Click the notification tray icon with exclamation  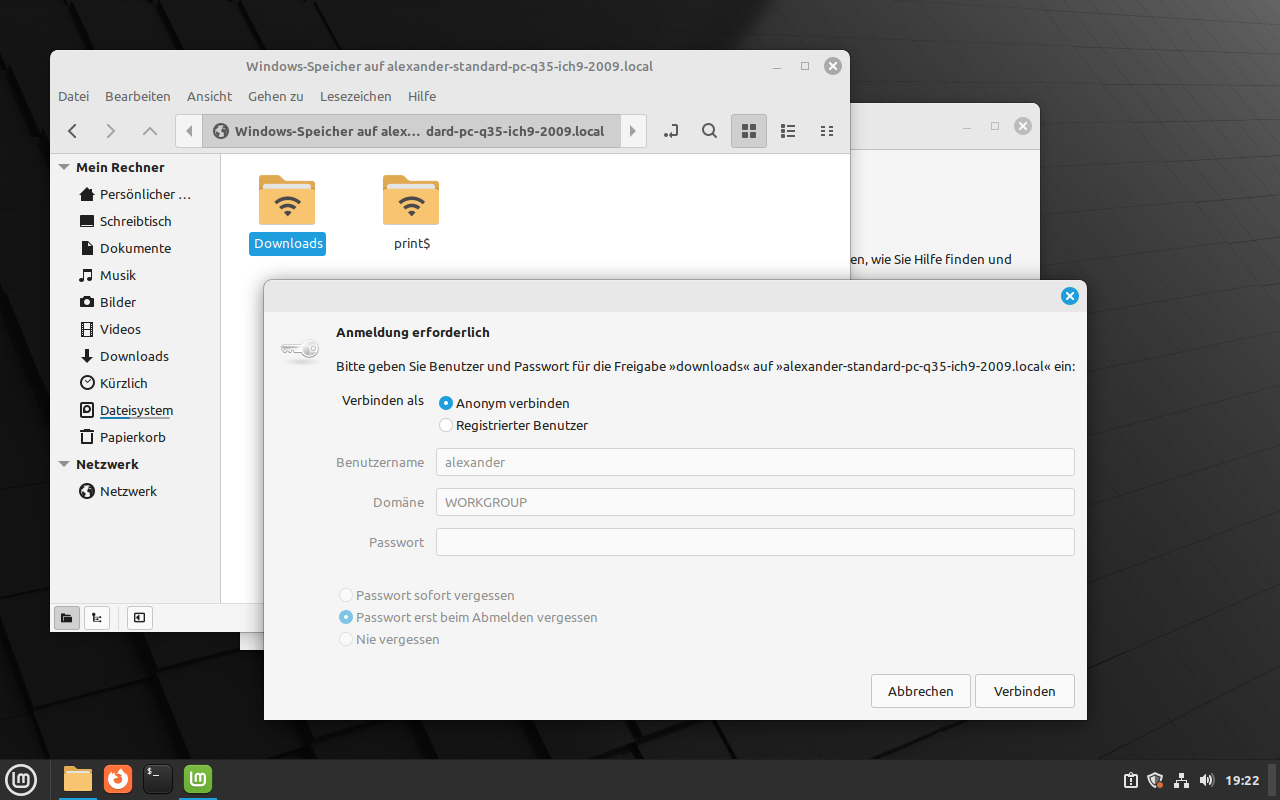pos(1130,780)
